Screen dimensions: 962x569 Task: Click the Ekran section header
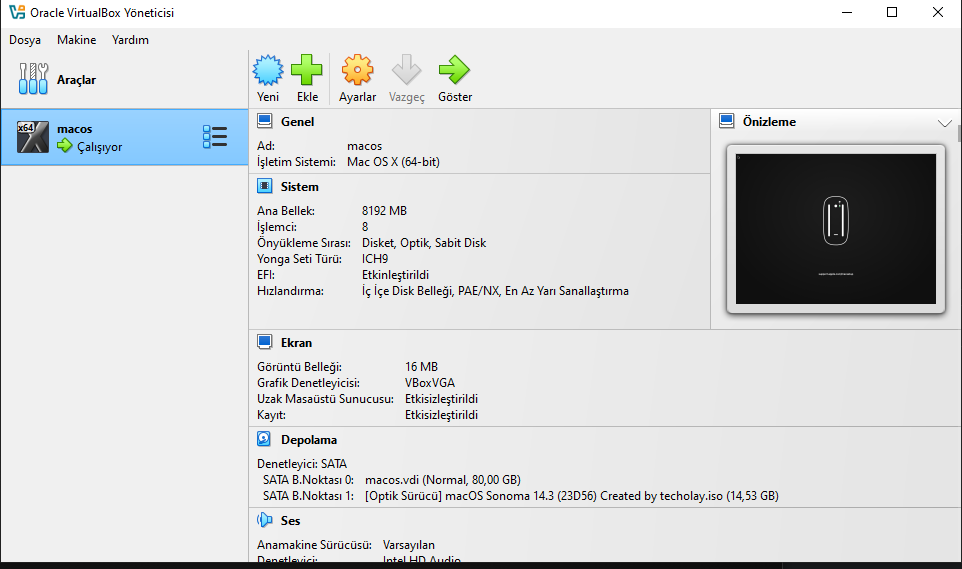296,343
